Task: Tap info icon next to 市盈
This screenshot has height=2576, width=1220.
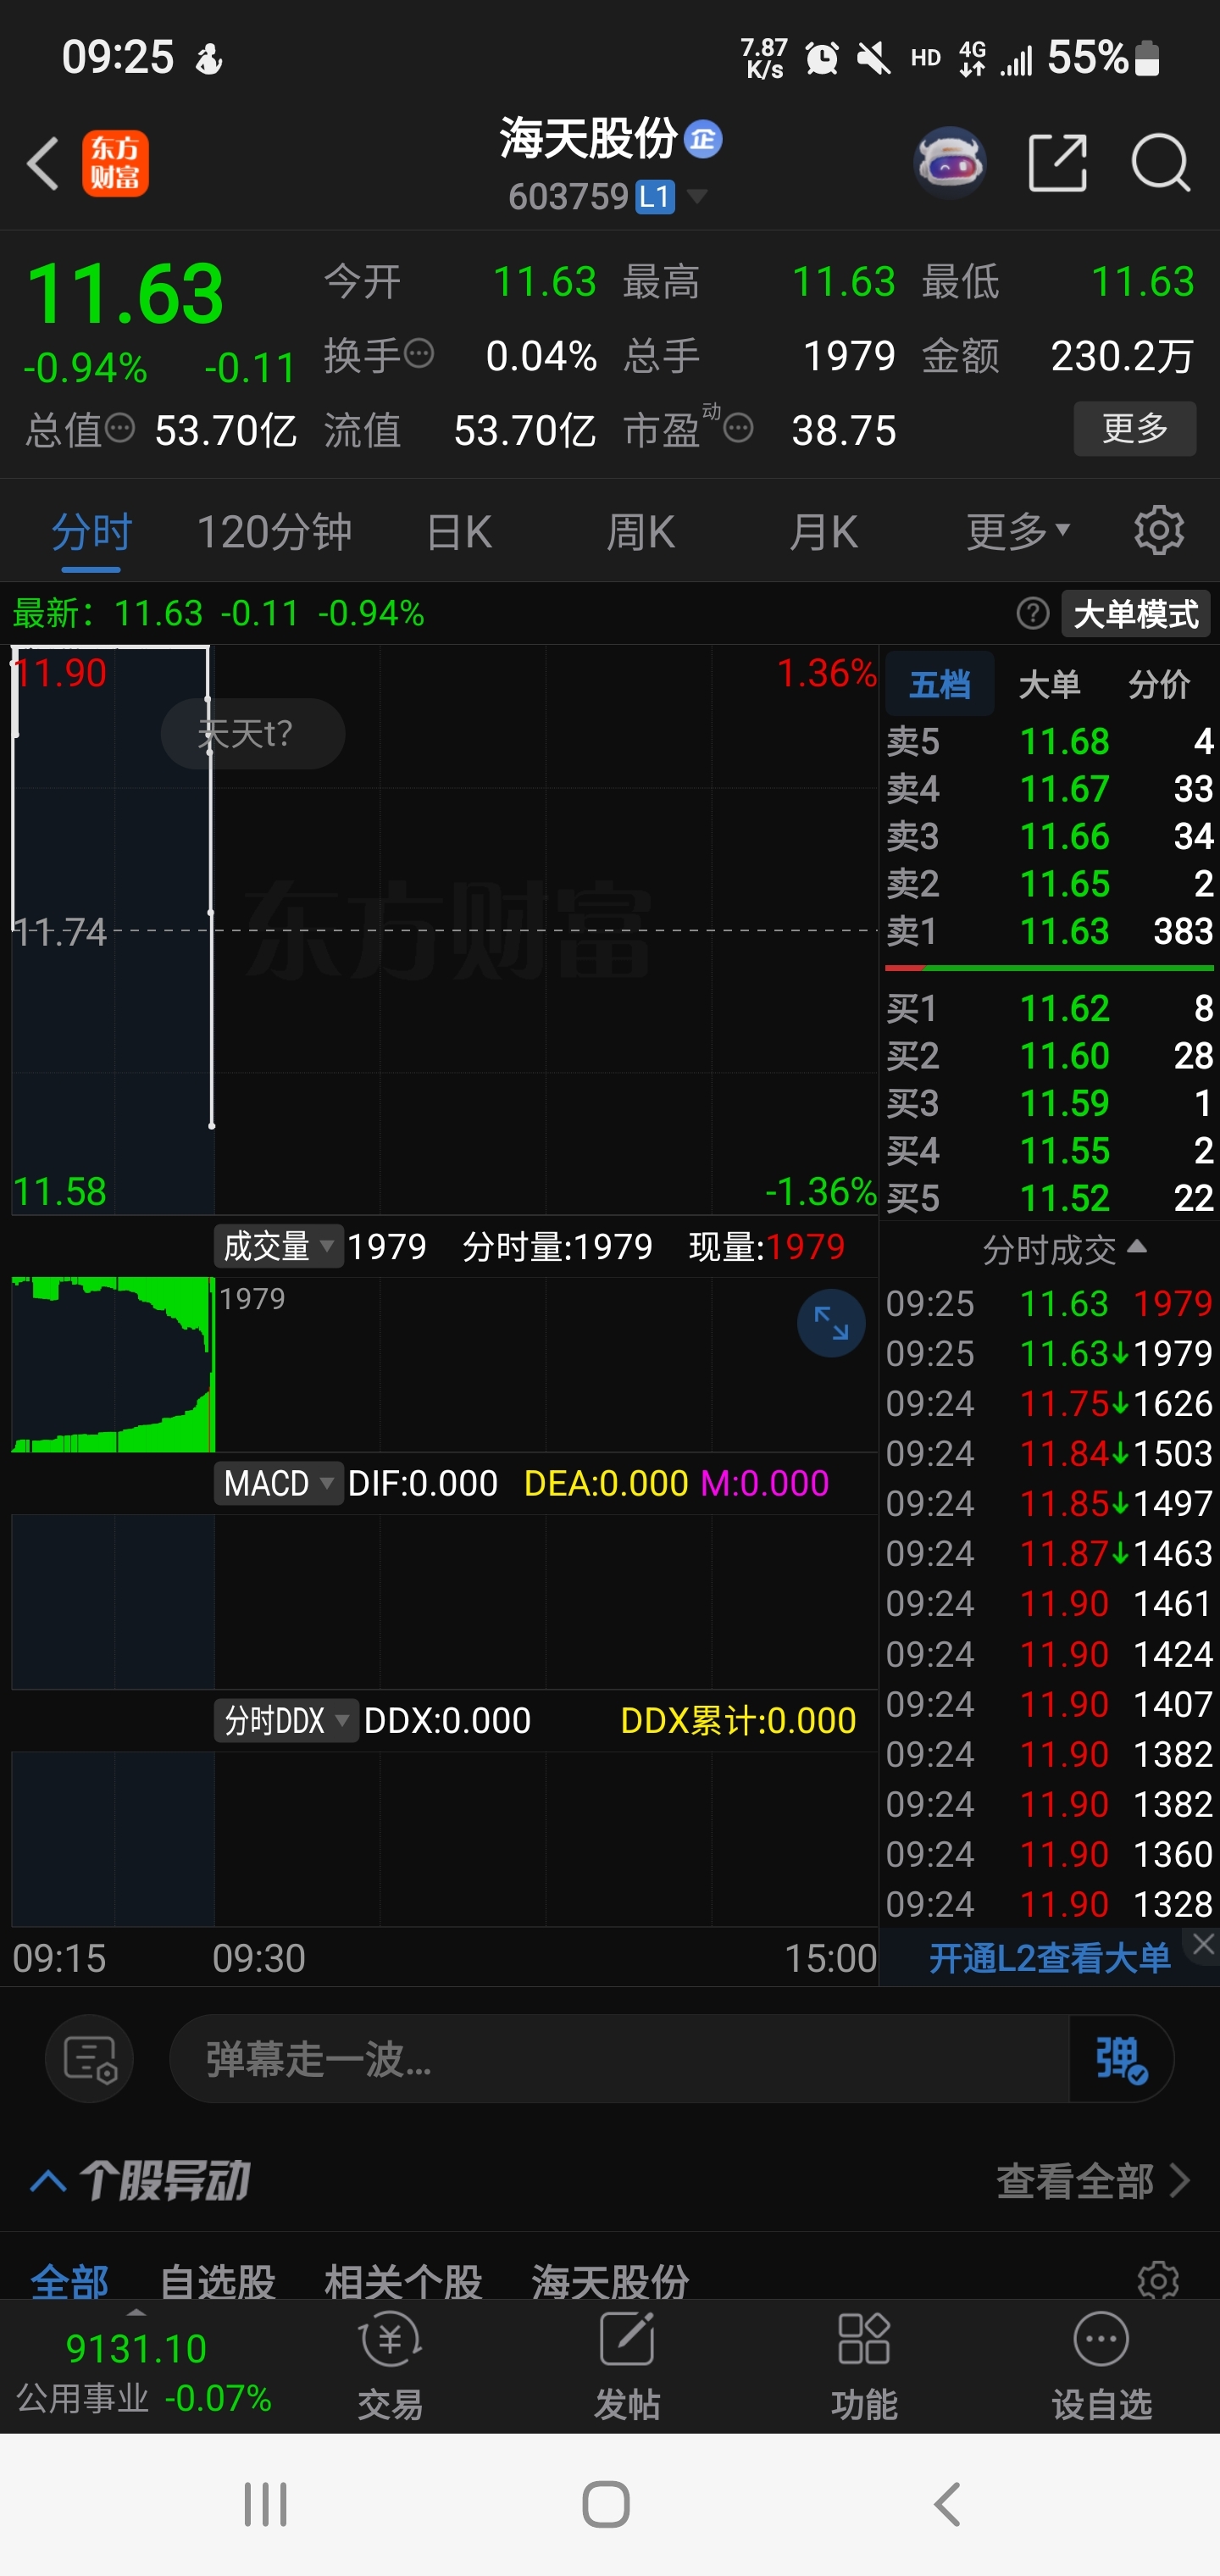Action: 738,429
